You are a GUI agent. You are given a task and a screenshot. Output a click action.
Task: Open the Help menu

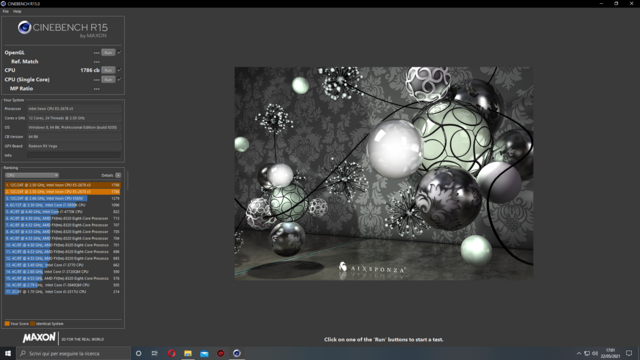pos(17,11)
